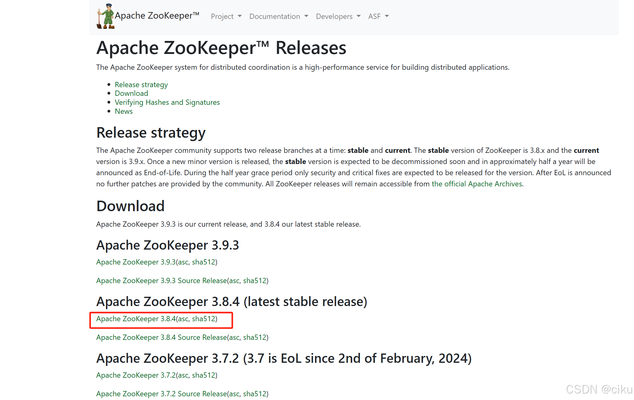Click the Apache ZooKeeper 3.9.3 Source Release link

(160, 281)
